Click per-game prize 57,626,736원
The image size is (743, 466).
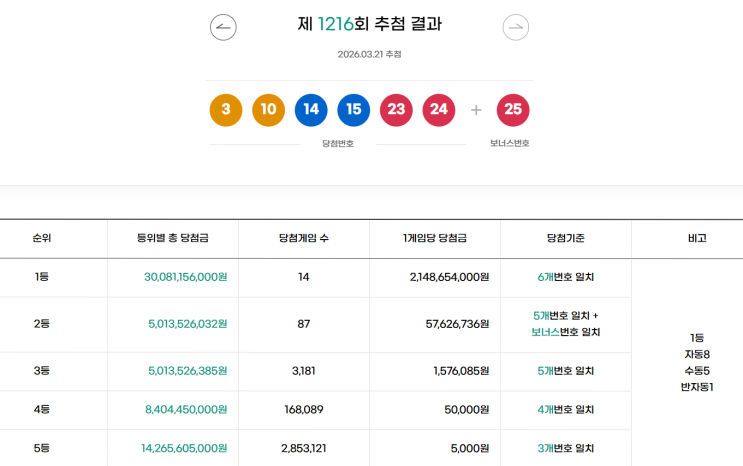pos(457,324)
